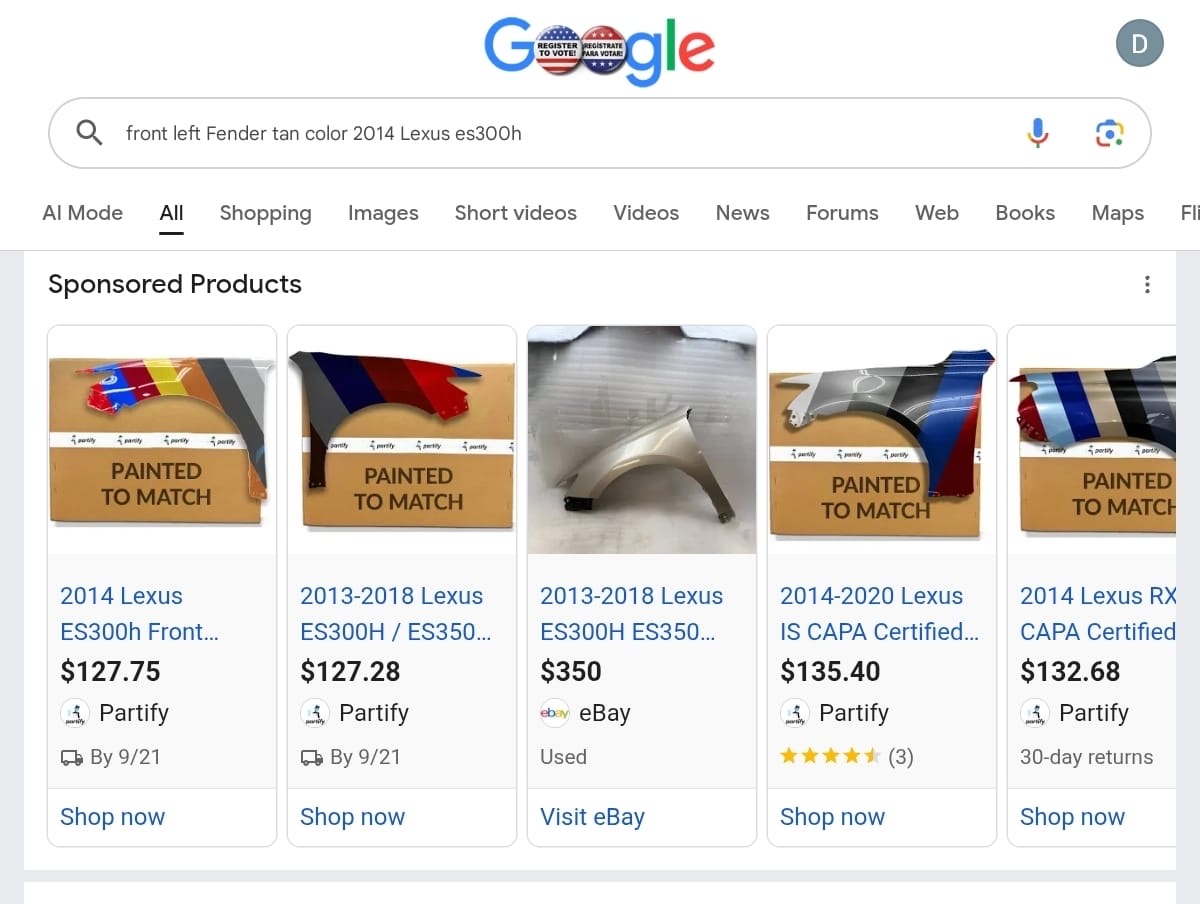Select the Forums tab
This screenshot has width=1200, height=904.
842,213
